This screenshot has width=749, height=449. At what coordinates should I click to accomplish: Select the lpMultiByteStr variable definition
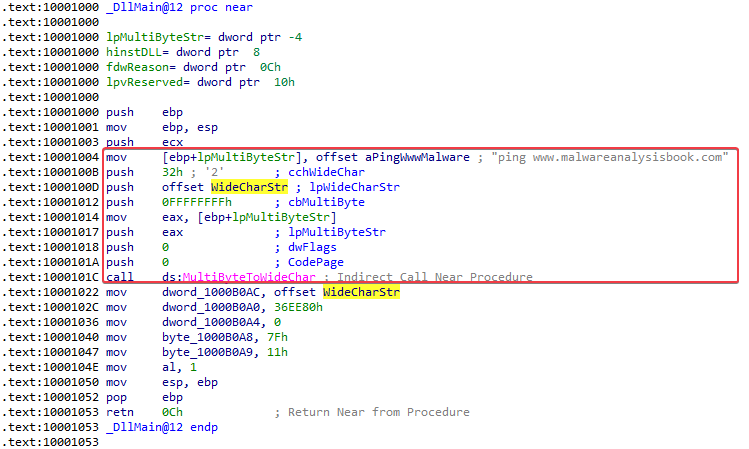click(204, 37)
